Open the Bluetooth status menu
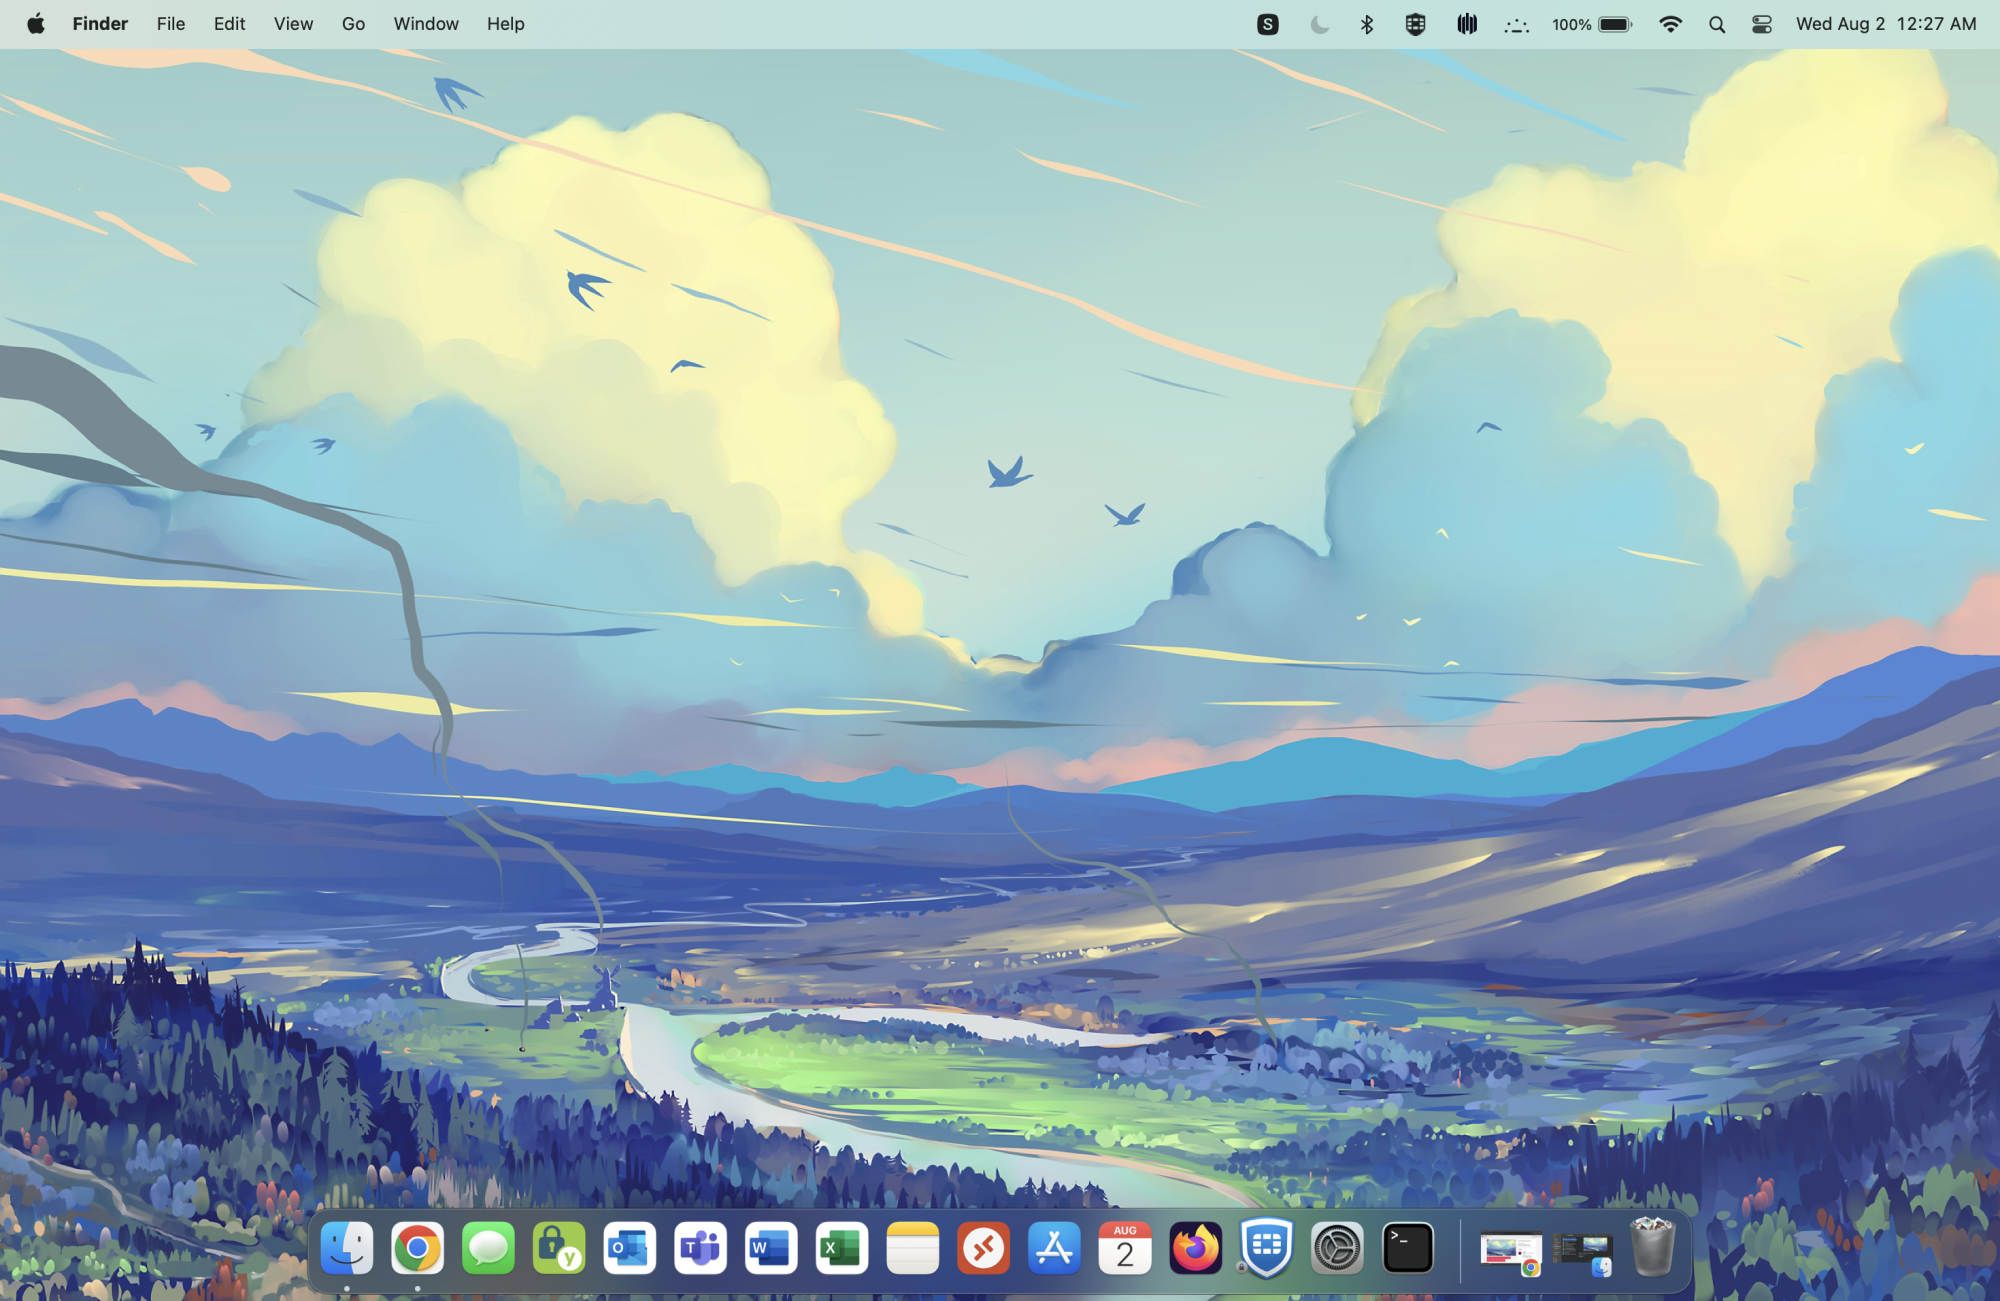The width and height of the screenshot is (2000, 1301). point(1367,24)
